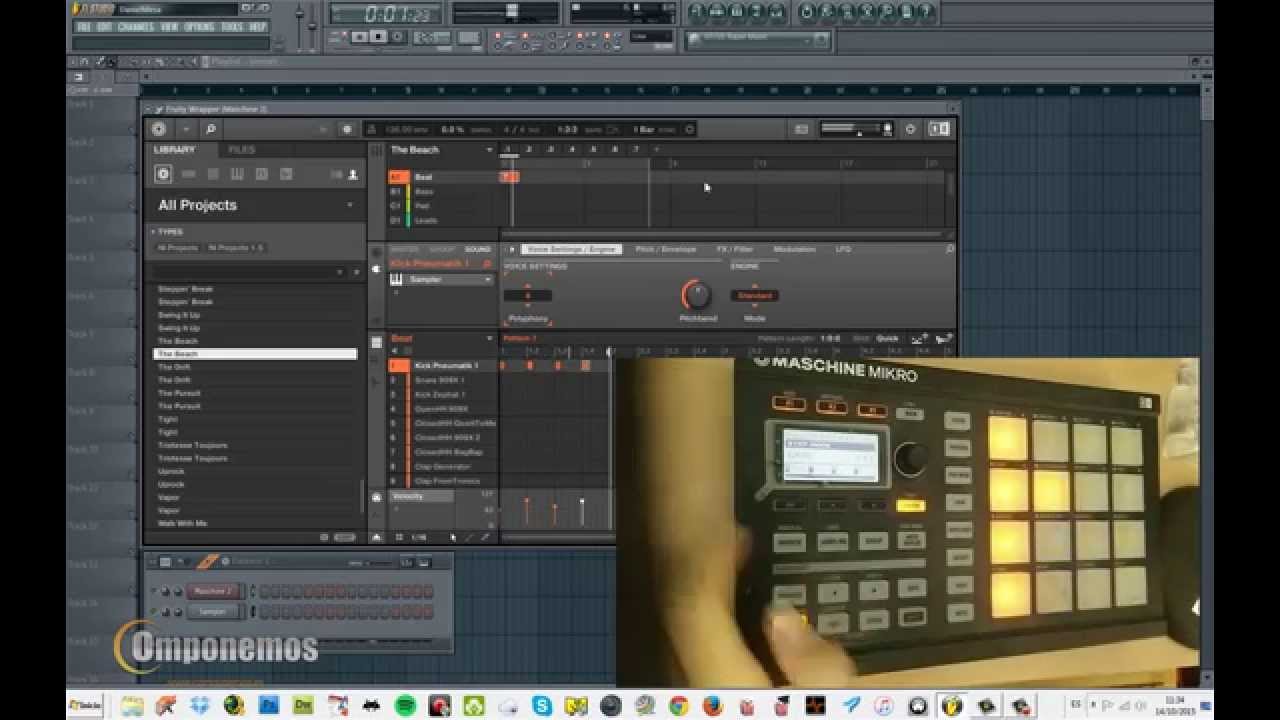Open Skype from the Windows taskbar
1280x720 pixels.
[542, 706]
